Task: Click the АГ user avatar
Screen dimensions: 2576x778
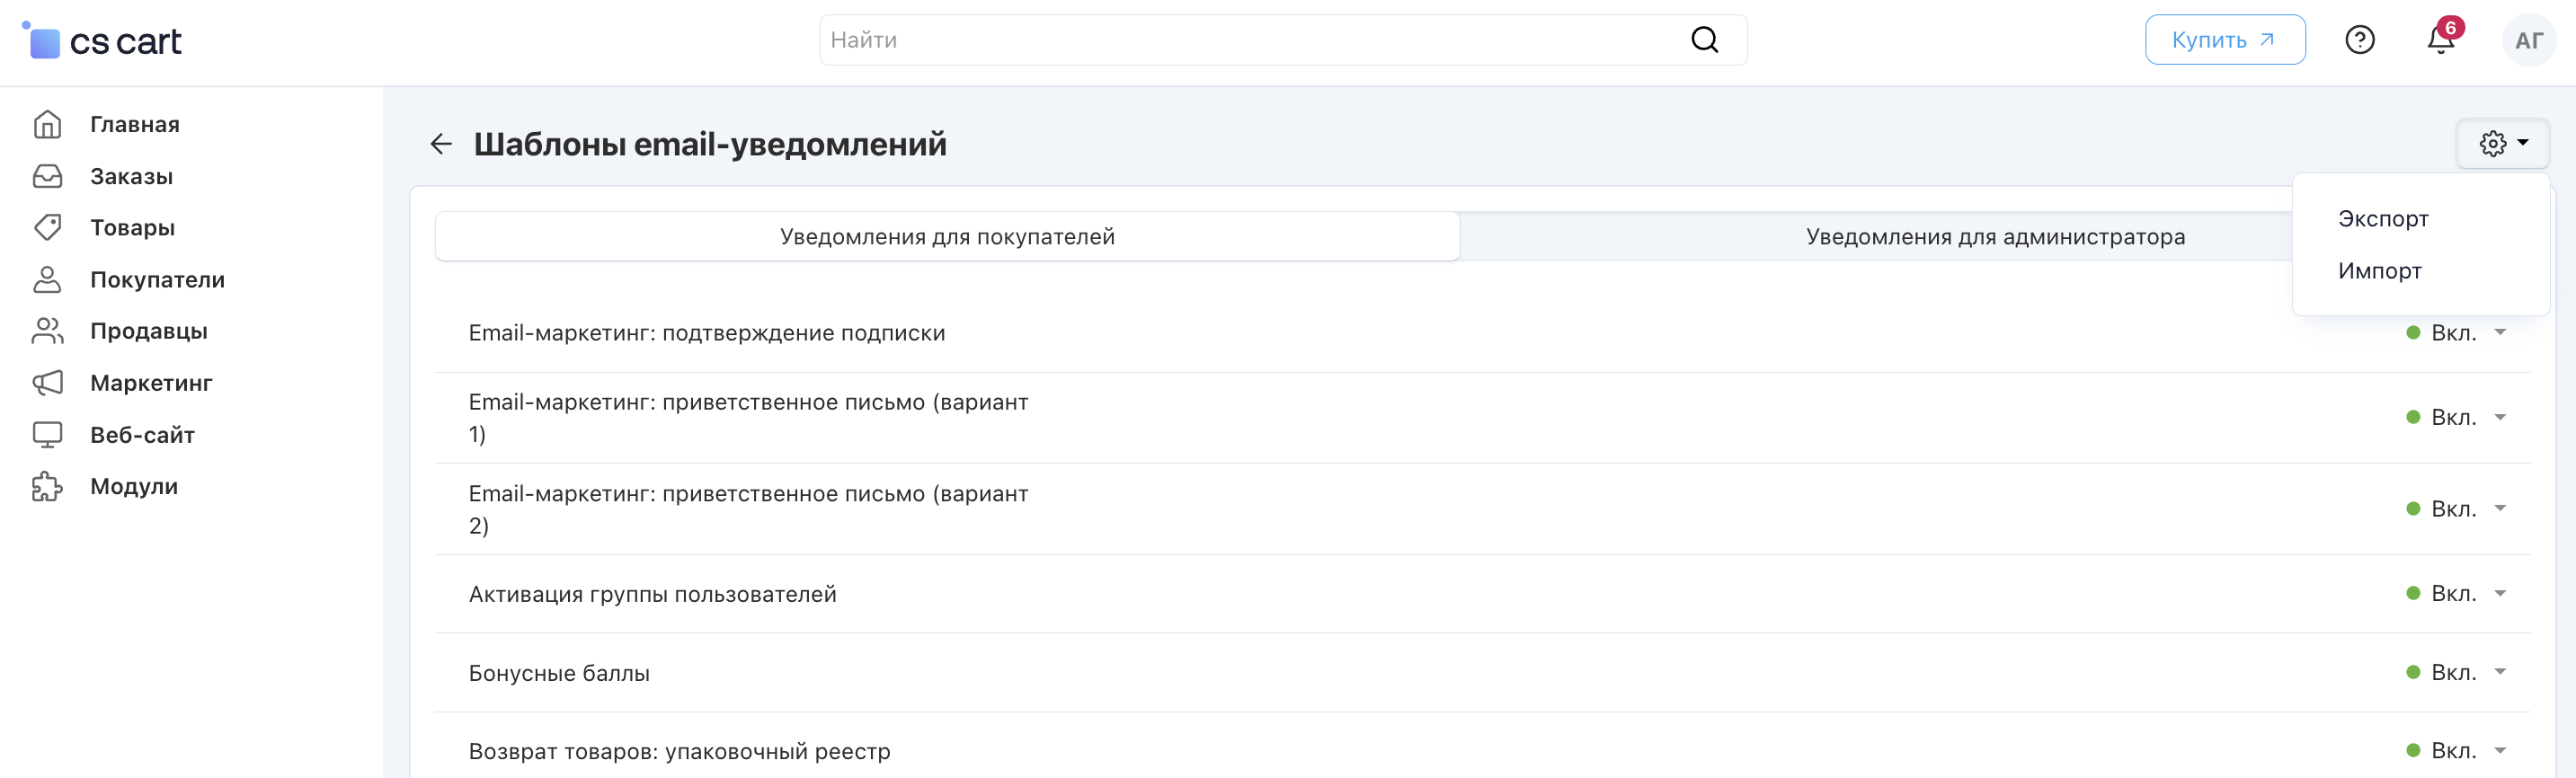Action: tap(2527, 40)
